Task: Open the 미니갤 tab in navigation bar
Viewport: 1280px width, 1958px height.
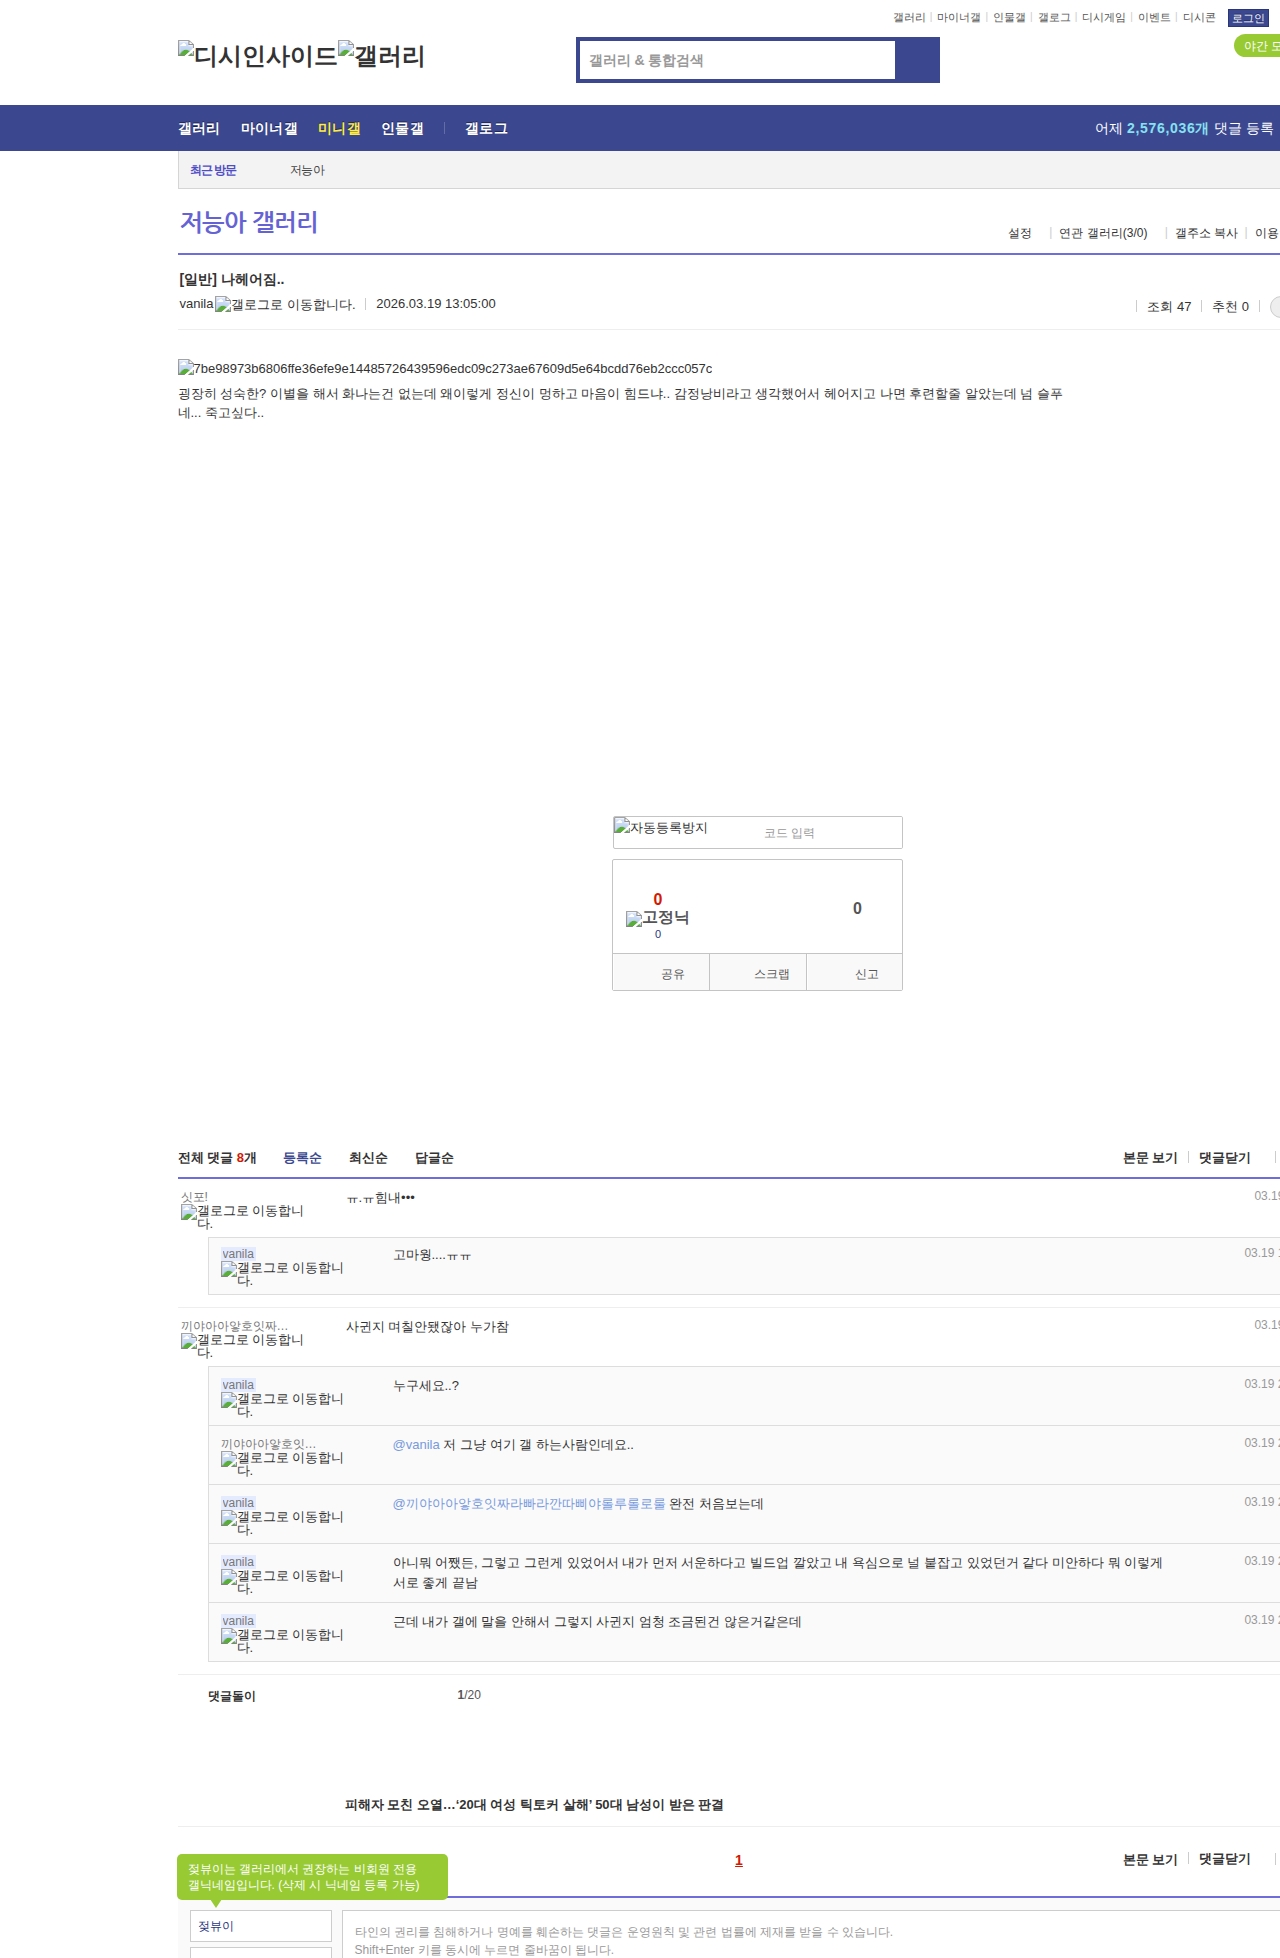Action: (339, 129)
